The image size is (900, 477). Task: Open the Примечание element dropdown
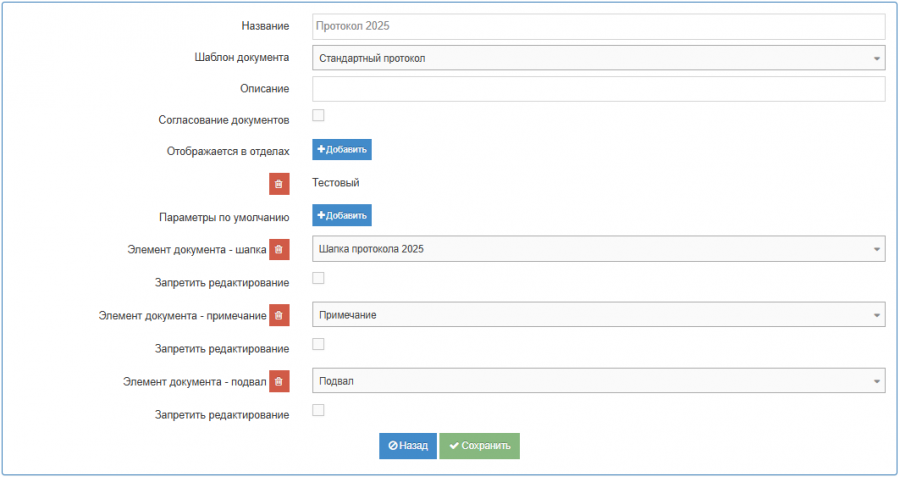598,315
